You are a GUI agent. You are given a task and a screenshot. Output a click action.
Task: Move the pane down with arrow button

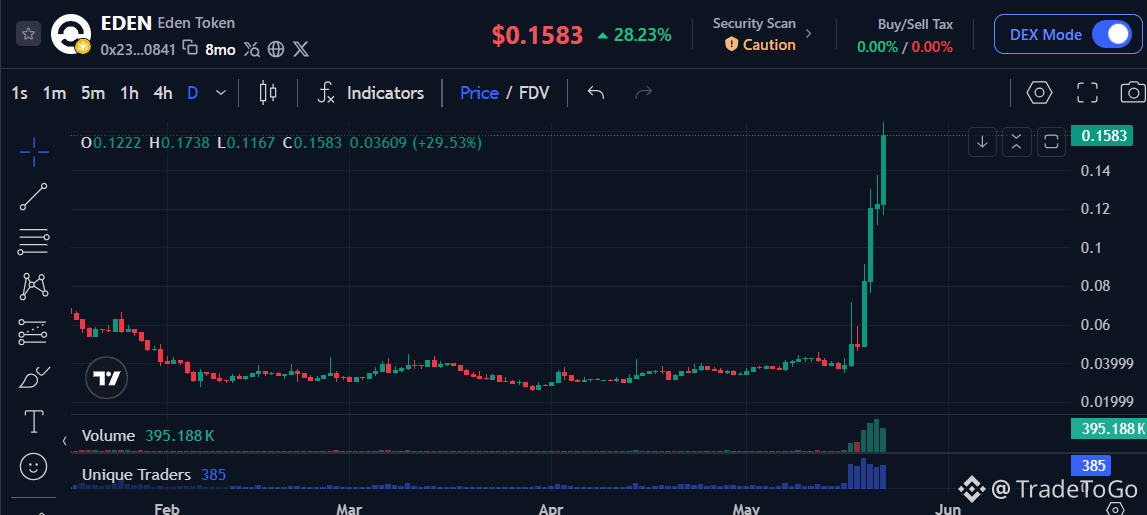[982, 142]
